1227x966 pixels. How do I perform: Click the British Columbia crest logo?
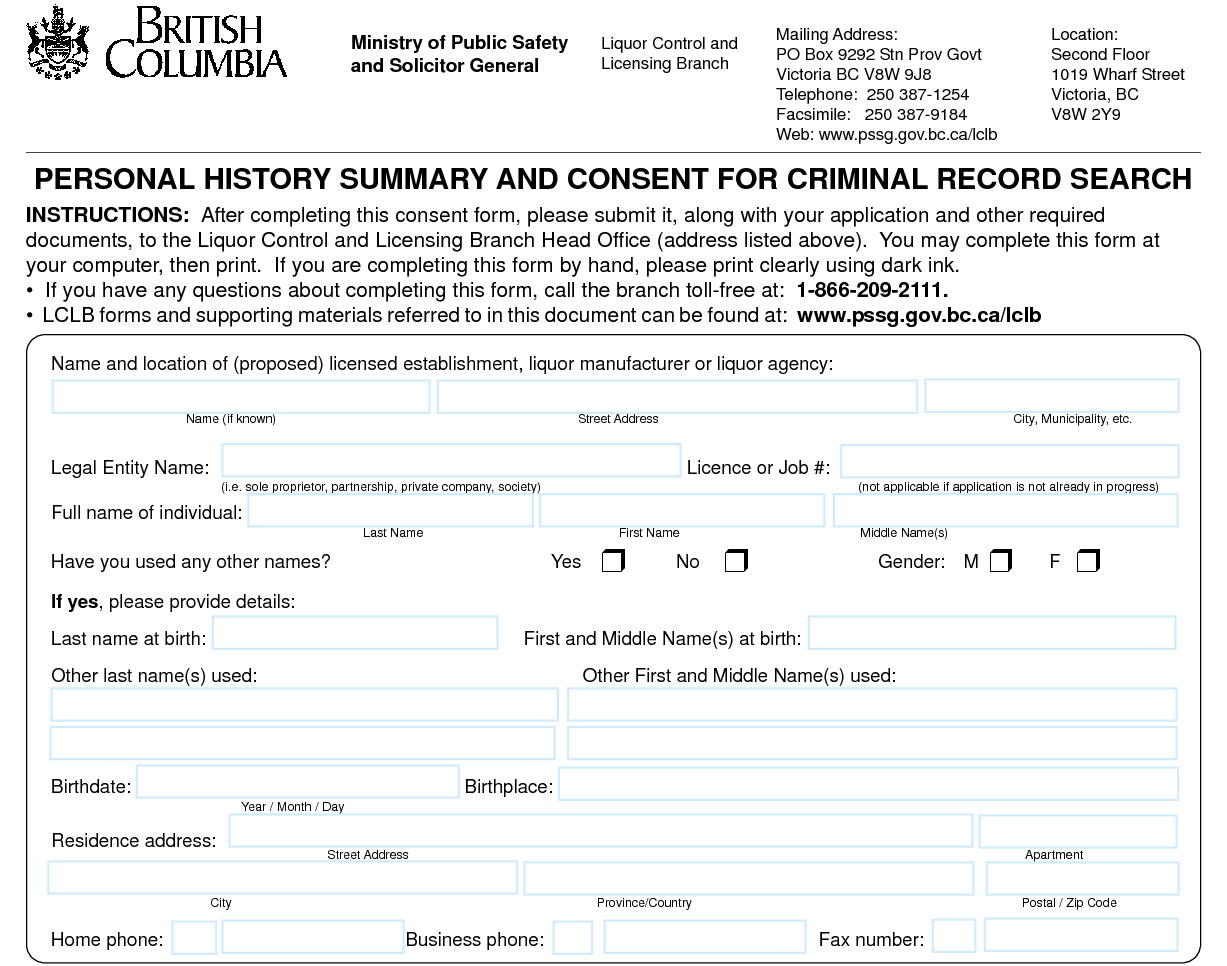click(59, 42)
